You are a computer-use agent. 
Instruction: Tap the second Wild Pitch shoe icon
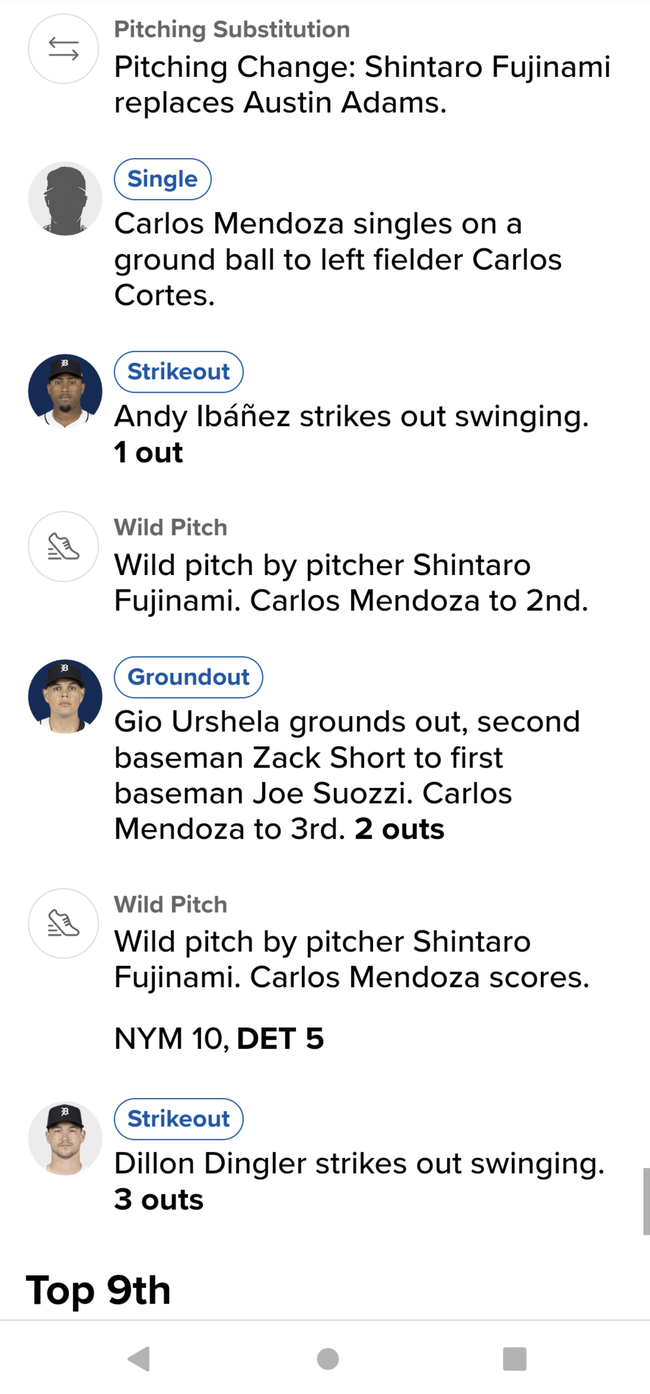tap(64, 924)
